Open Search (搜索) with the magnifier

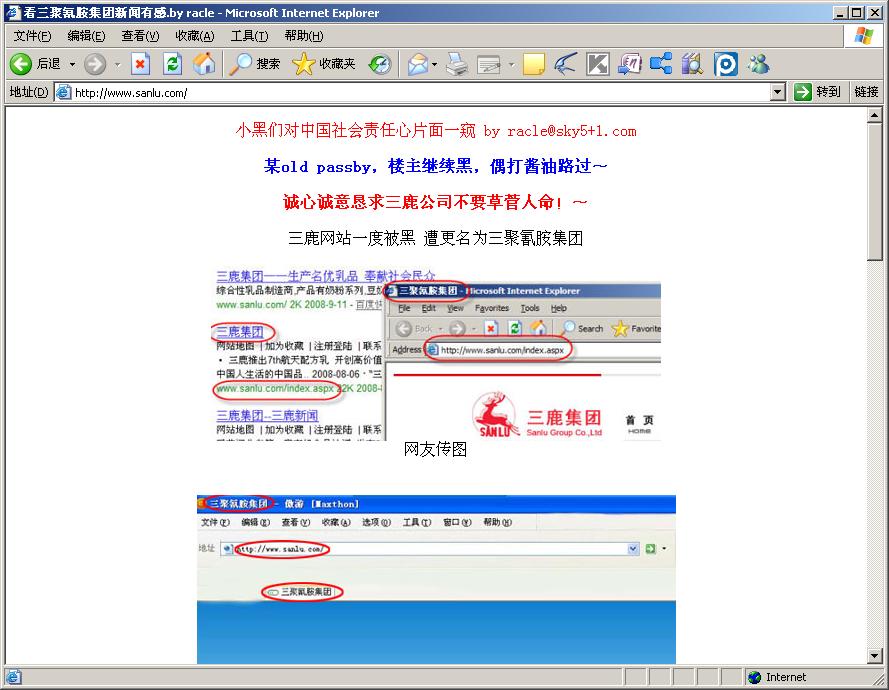(x=255, y=64)
